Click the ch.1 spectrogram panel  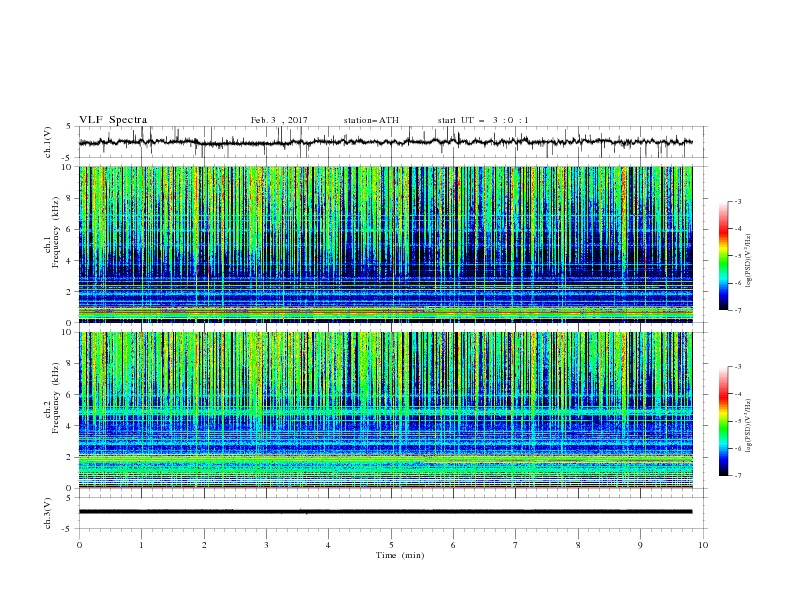click(x=386, y=244)
